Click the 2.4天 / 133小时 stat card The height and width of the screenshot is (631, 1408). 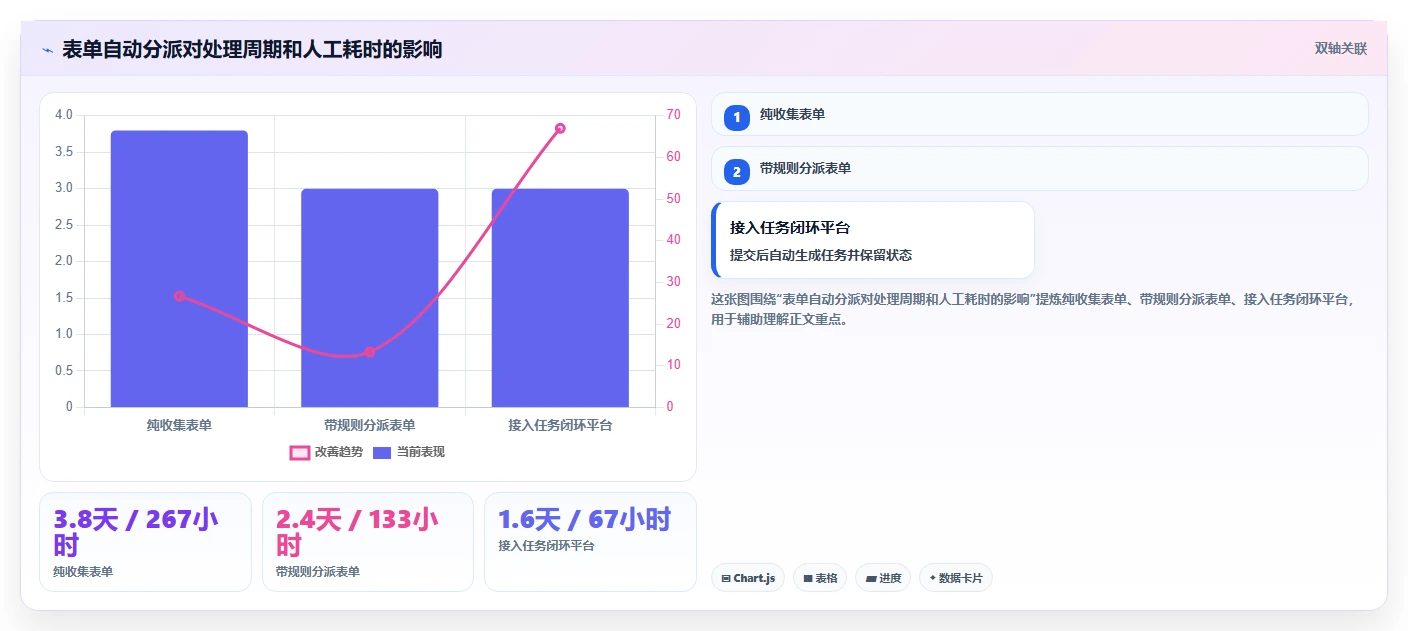point(367,542)
